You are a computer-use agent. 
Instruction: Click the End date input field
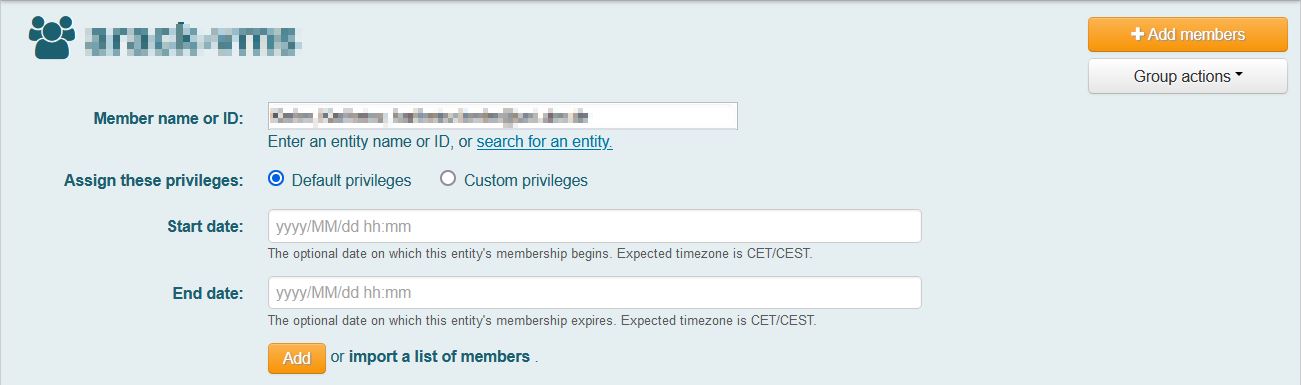[594, 293]
